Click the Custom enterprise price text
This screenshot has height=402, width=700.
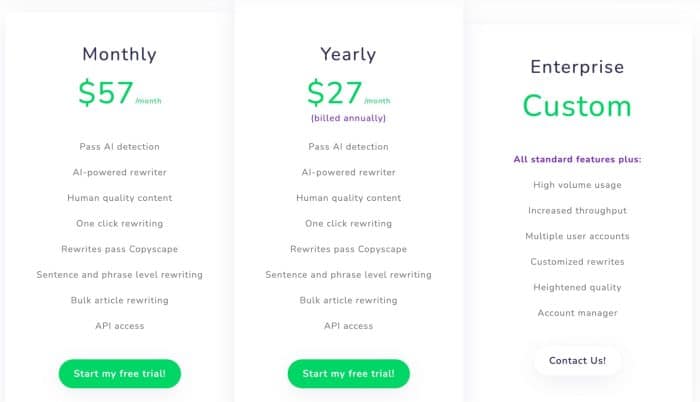pyautogui.click(x=577, y=106)
